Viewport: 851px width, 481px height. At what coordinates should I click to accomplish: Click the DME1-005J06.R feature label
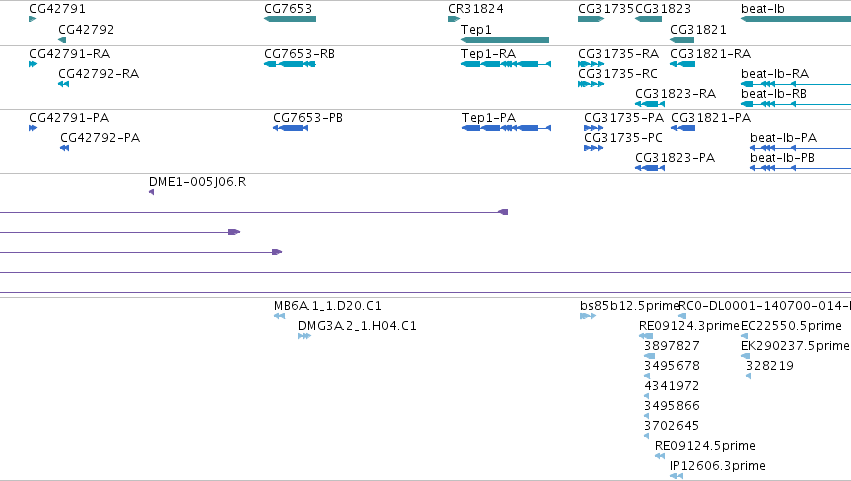coord(198,181)
